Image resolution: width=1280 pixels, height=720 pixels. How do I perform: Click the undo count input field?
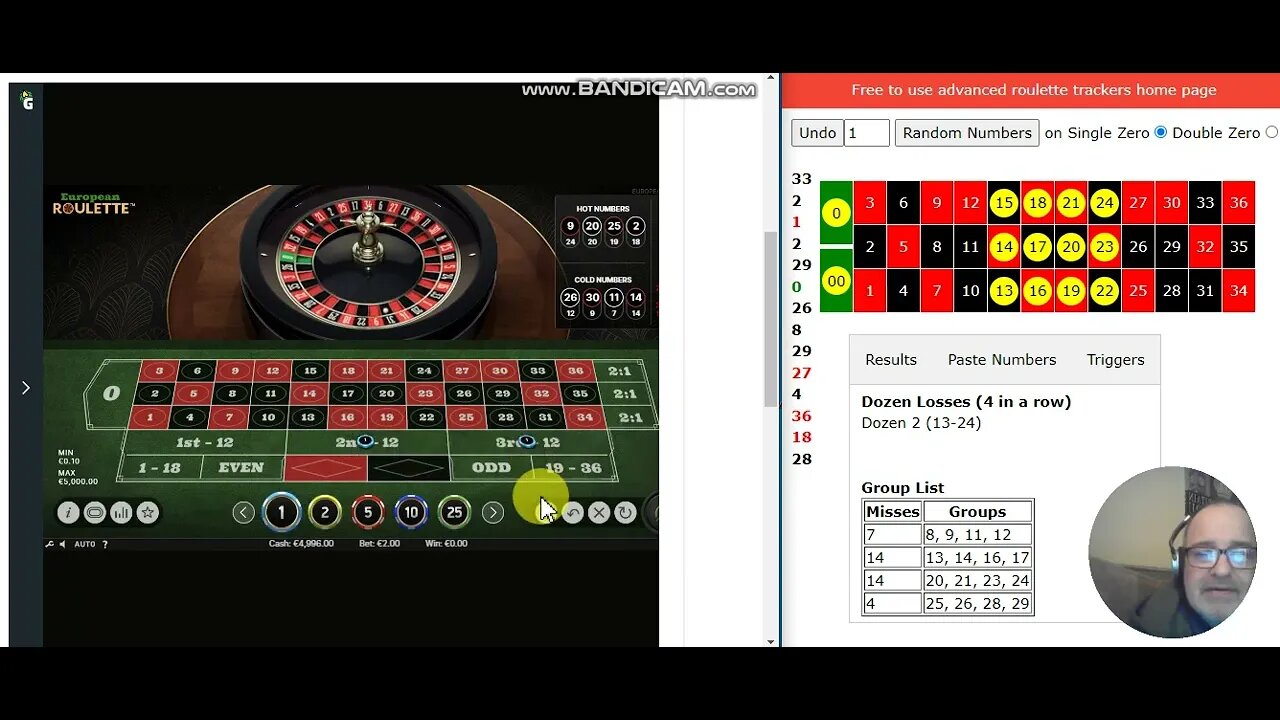(x=867, y=133)
